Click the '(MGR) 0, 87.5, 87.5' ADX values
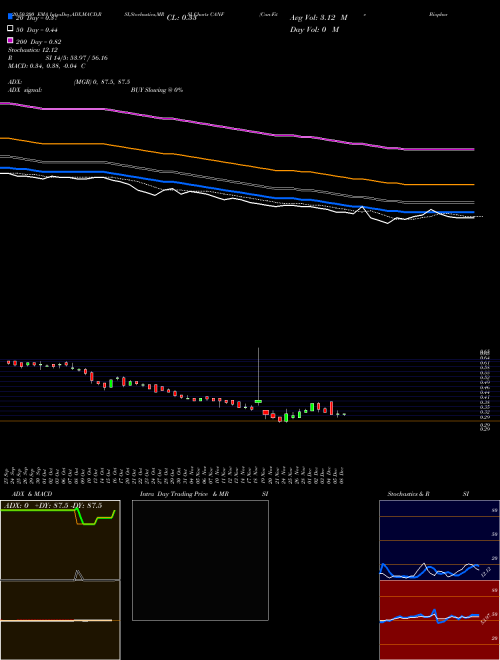Viewport: 500px width, 660px height. click(102, 82)
